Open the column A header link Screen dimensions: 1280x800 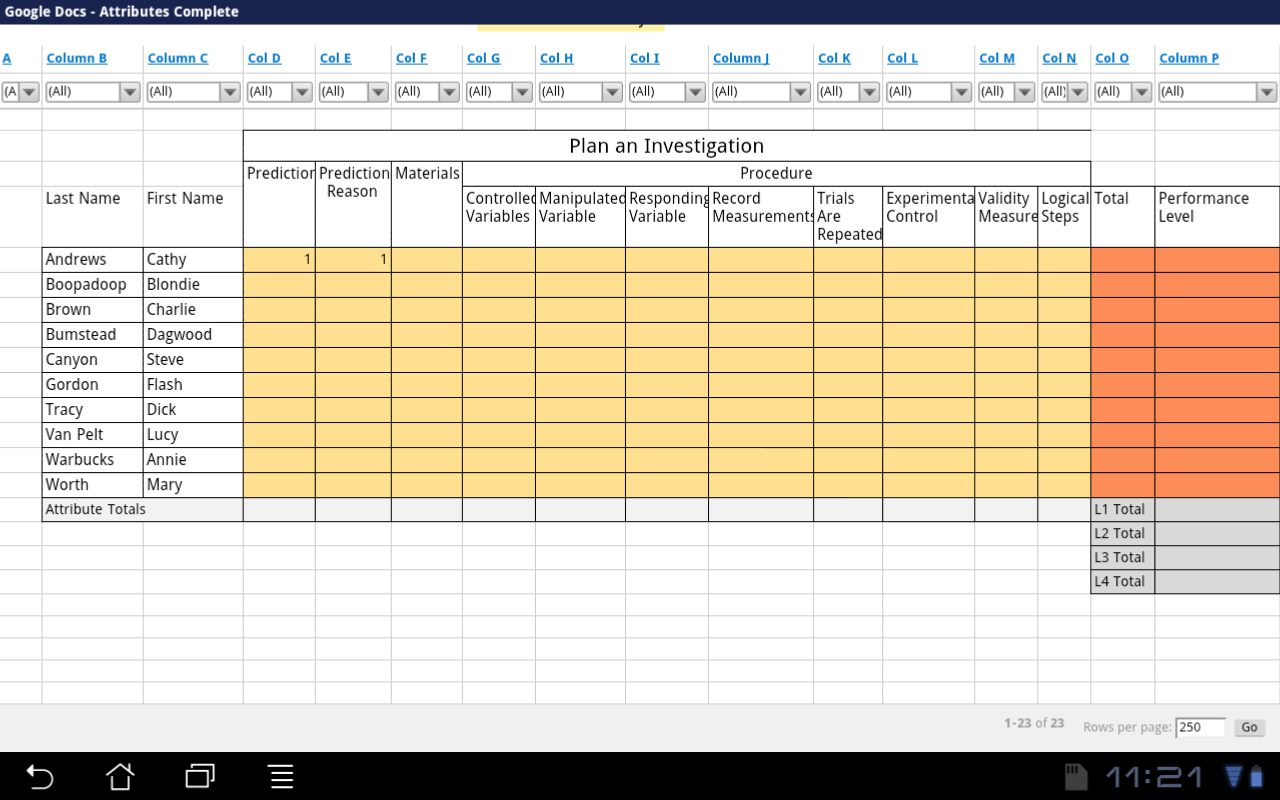(7, 58)
